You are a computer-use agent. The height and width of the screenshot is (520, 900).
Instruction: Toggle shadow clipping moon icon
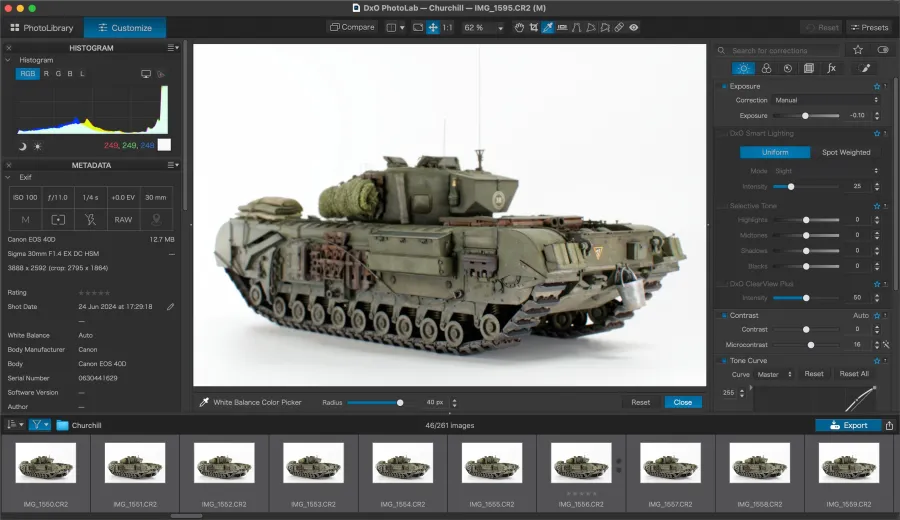(22, 146)
